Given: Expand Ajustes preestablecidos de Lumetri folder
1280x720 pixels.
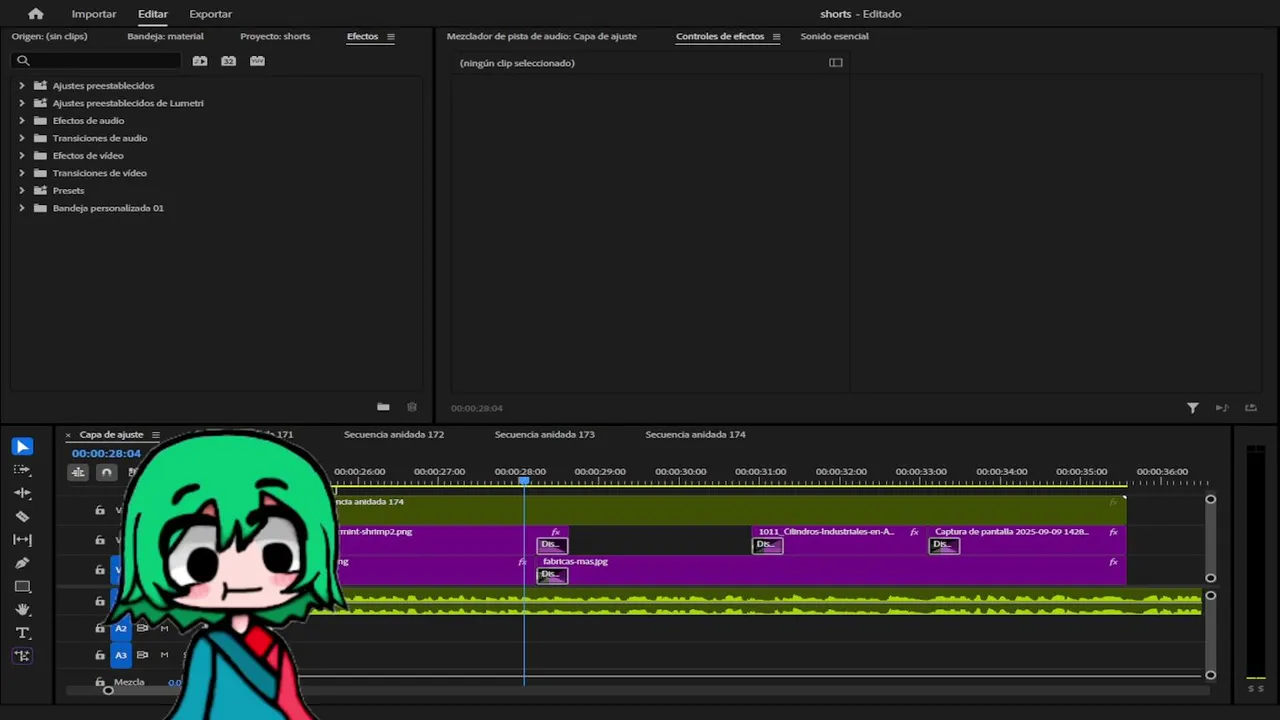Looking at the screenshot, I should click(21, 103).
